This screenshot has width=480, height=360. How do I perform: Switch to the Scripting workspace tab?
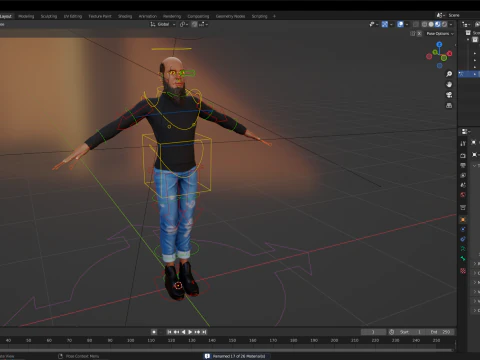click(259, 16)
